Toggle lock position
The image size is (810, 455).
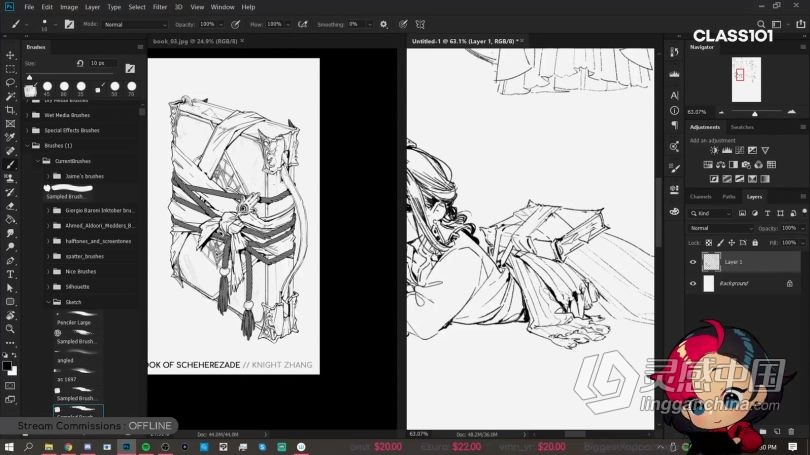click(x=731, y=243)
